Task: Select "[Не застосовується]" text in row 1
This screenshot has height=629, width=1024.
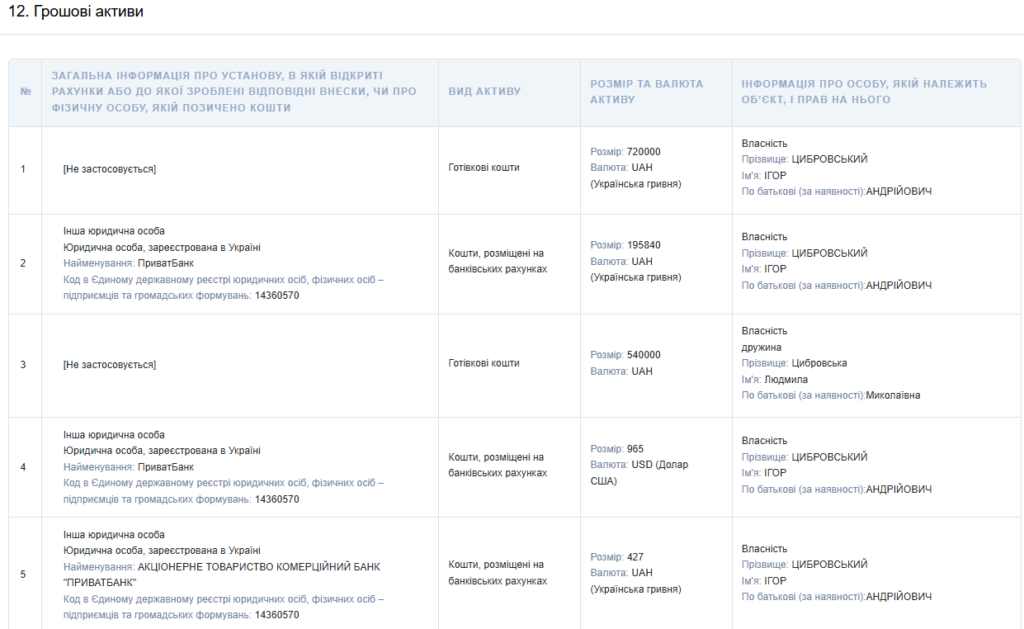Action: tap(109, 169)
